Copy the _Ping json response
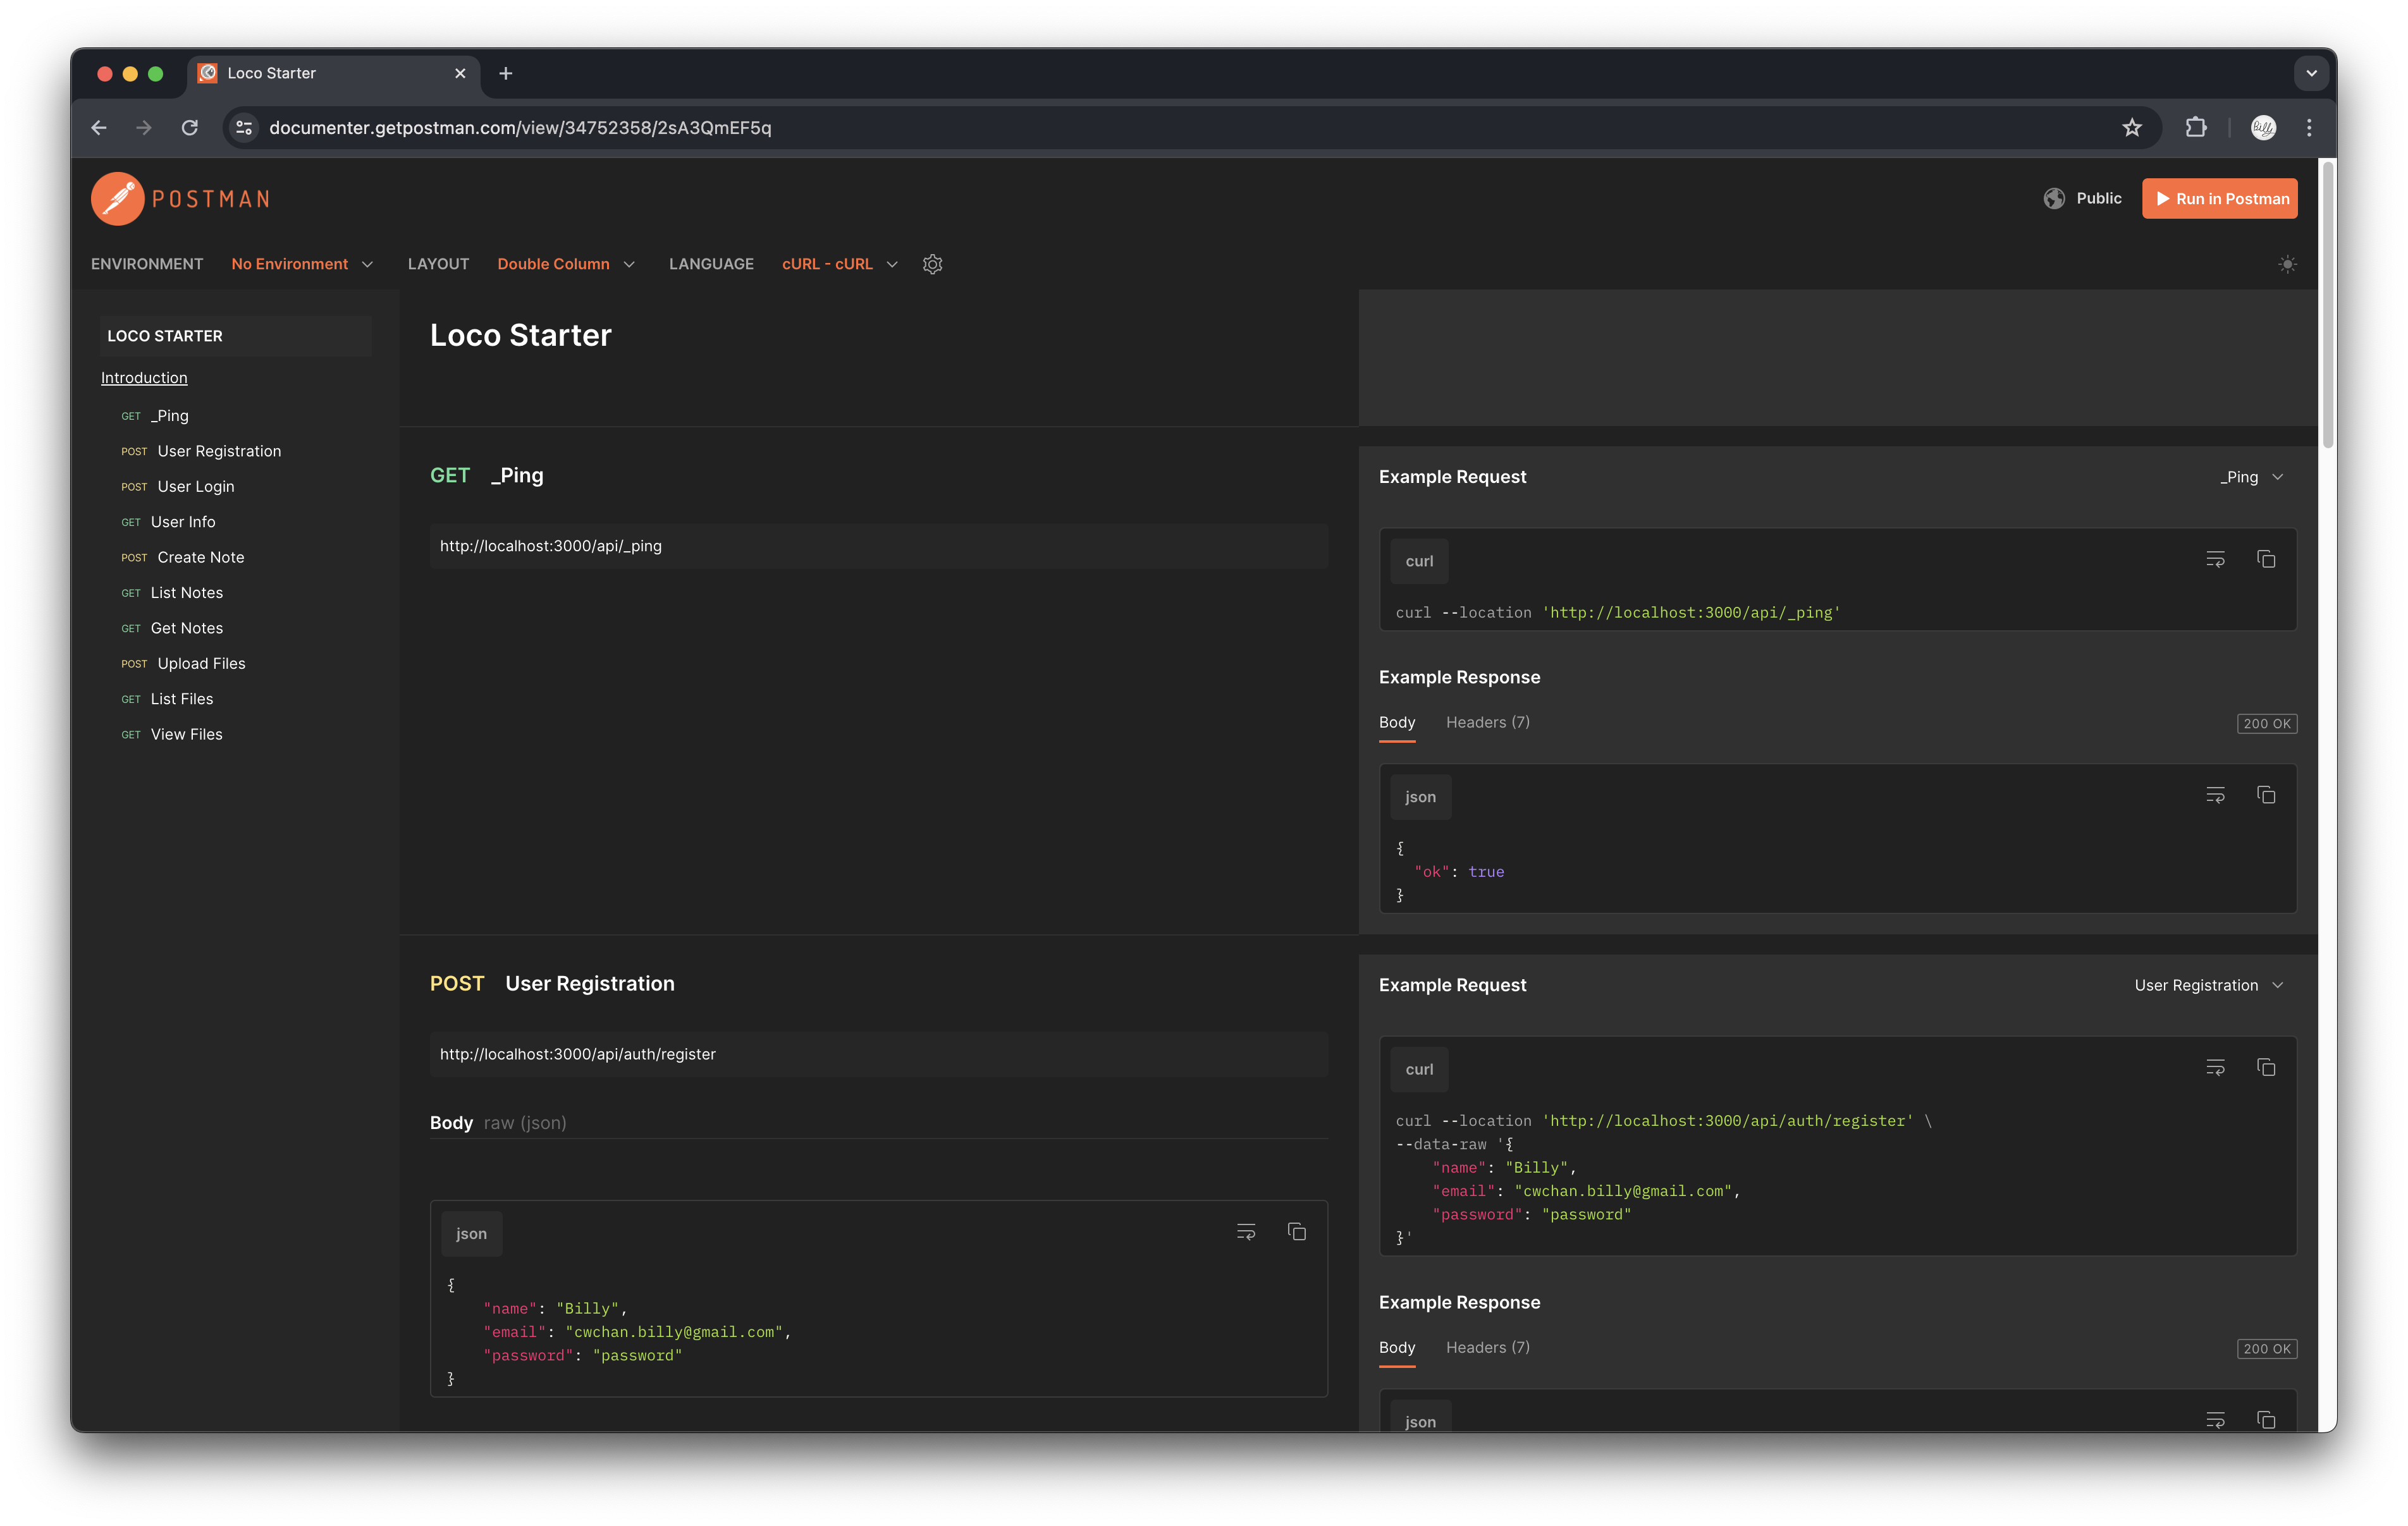2408x1526 pixels. pyautogui.click(x=2266, y=795)
